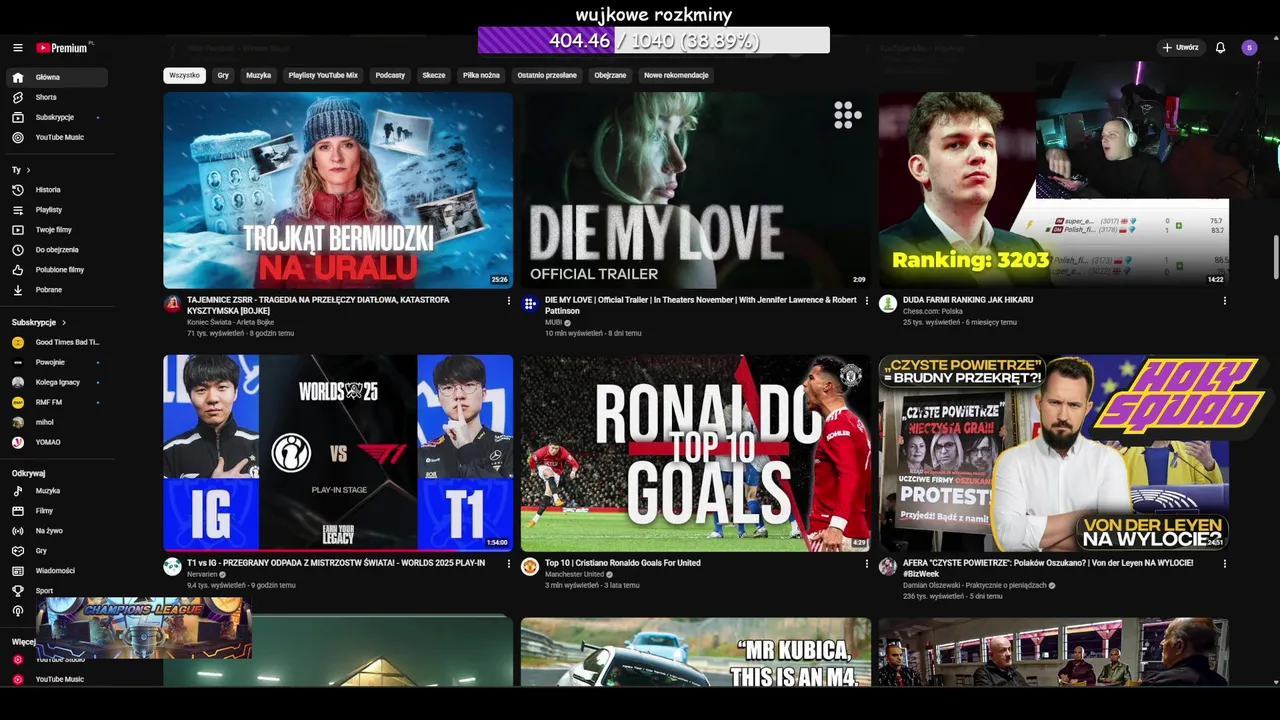Select the Podcasty filter chip
This screenshot has height=720, width=1280.
(x=390, y=75)
